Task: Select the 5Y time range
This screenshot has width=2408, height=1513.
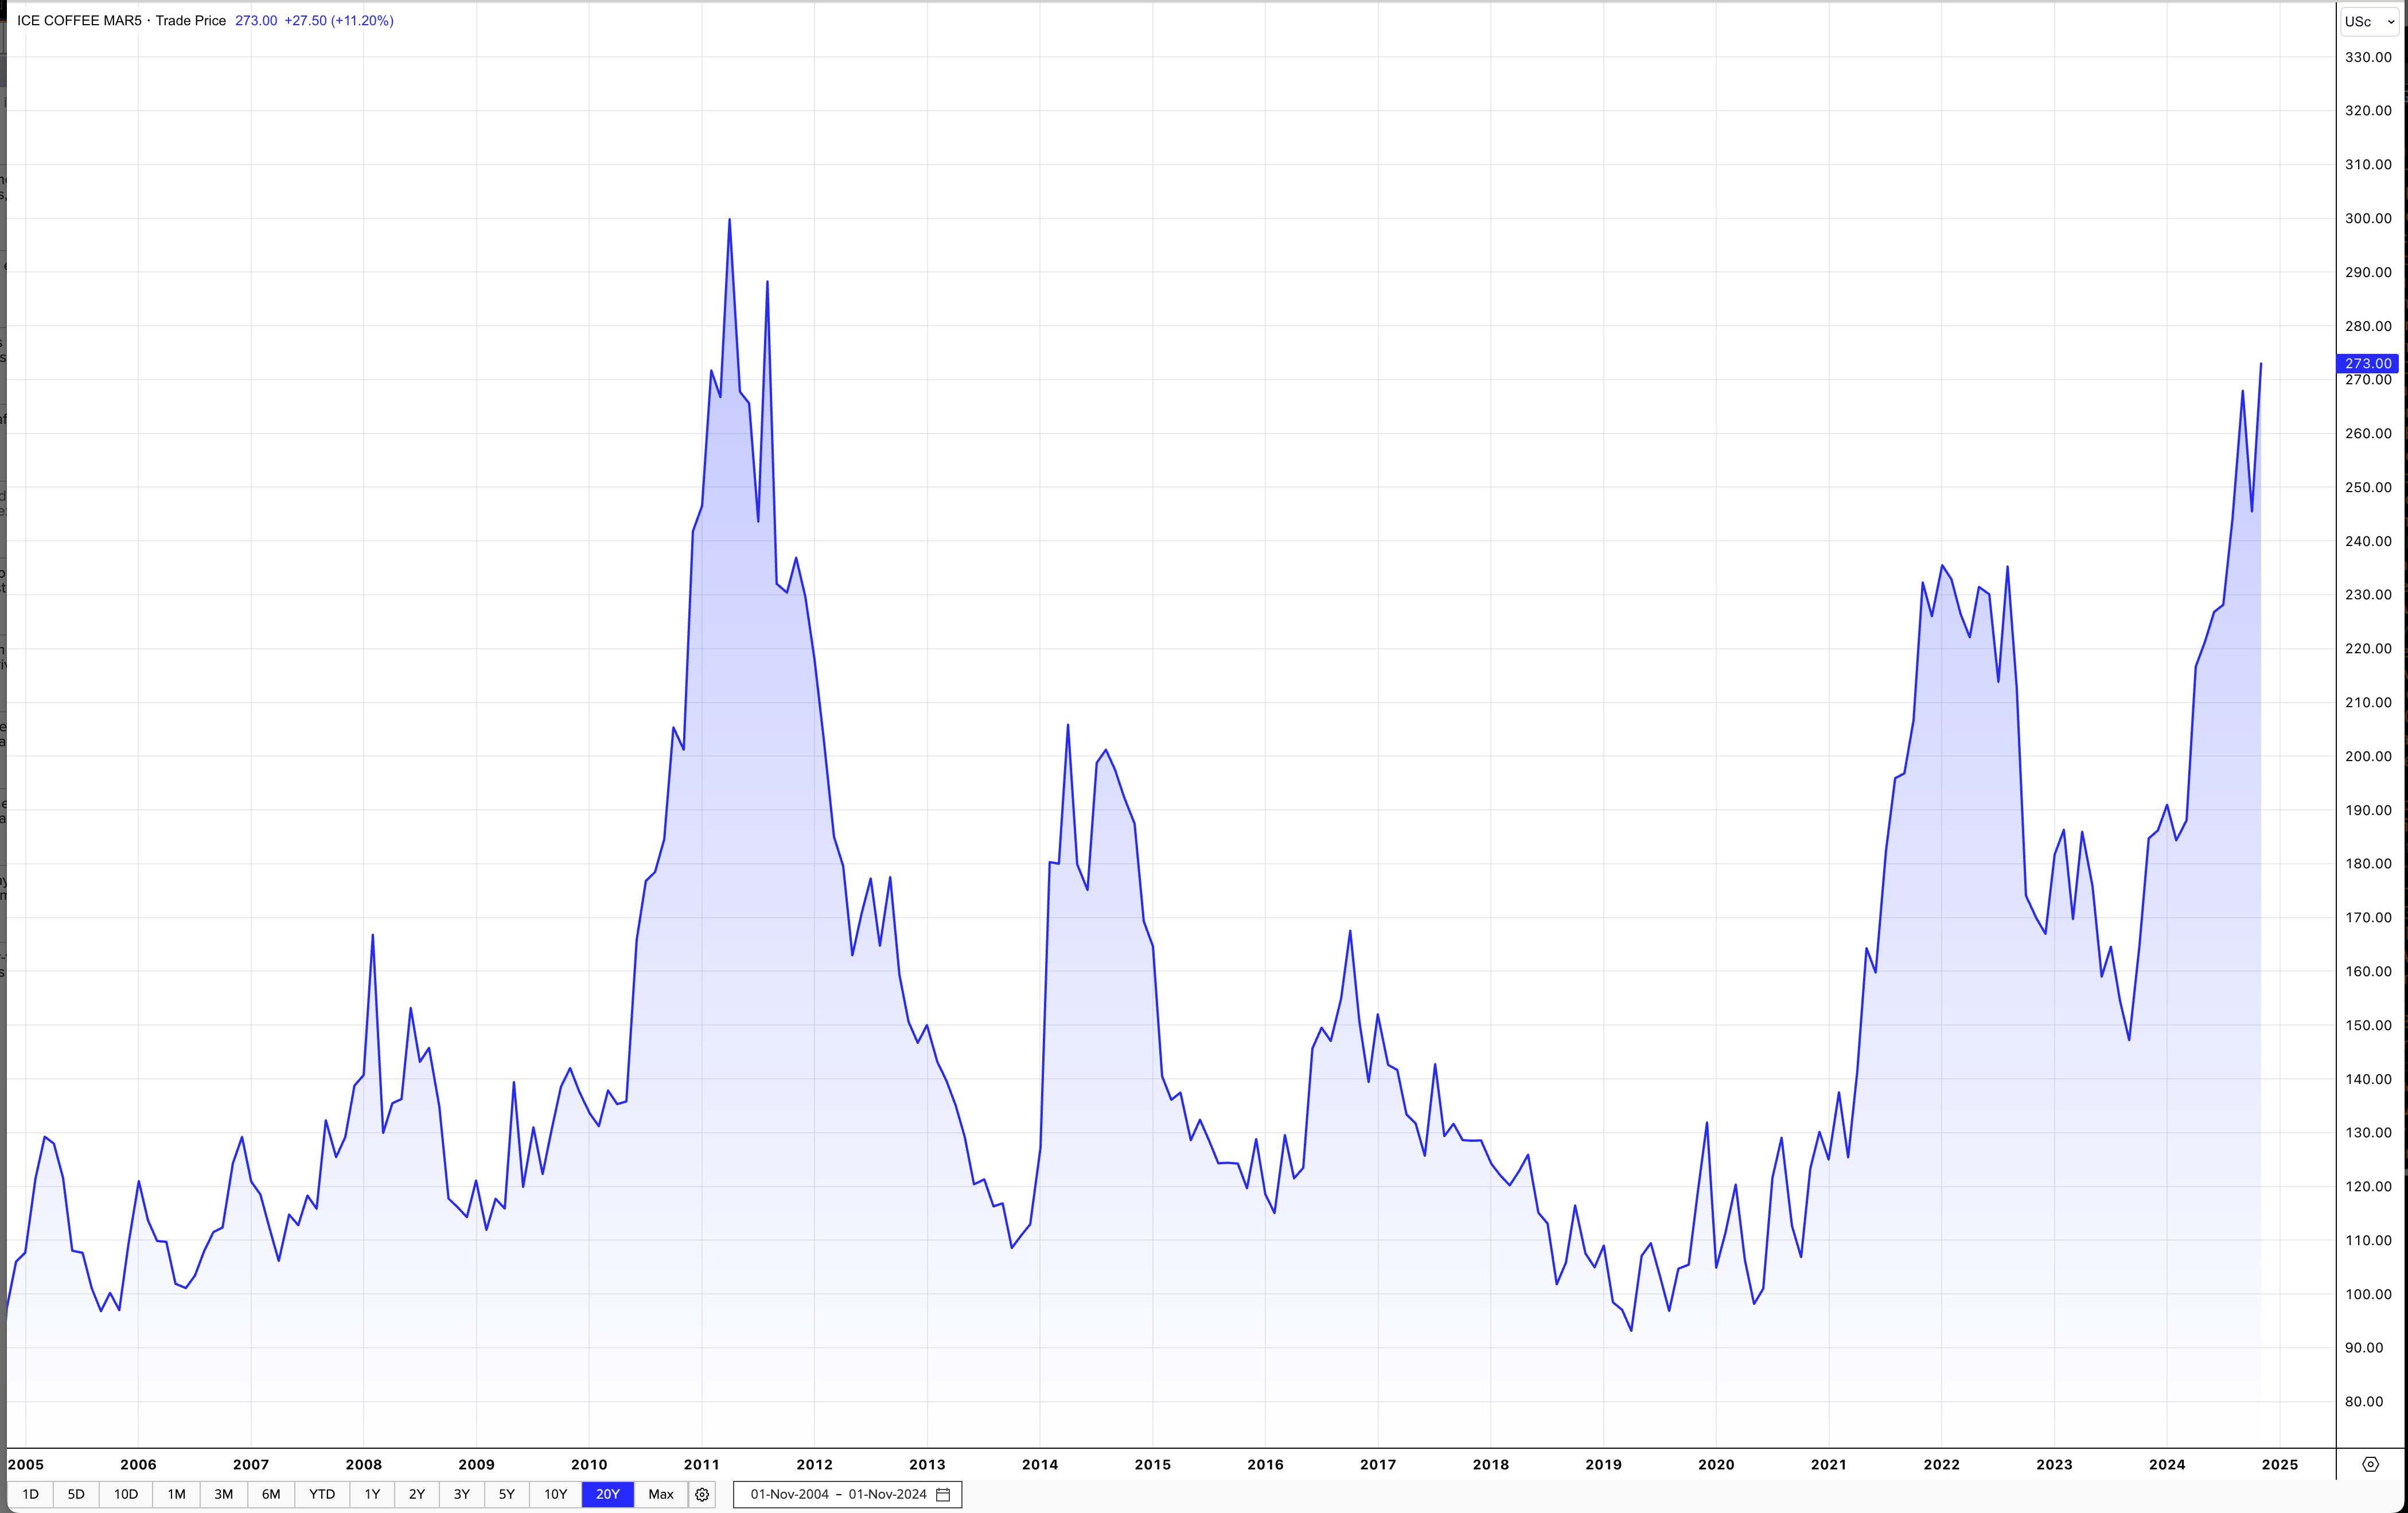Action: pos(507,1494)
